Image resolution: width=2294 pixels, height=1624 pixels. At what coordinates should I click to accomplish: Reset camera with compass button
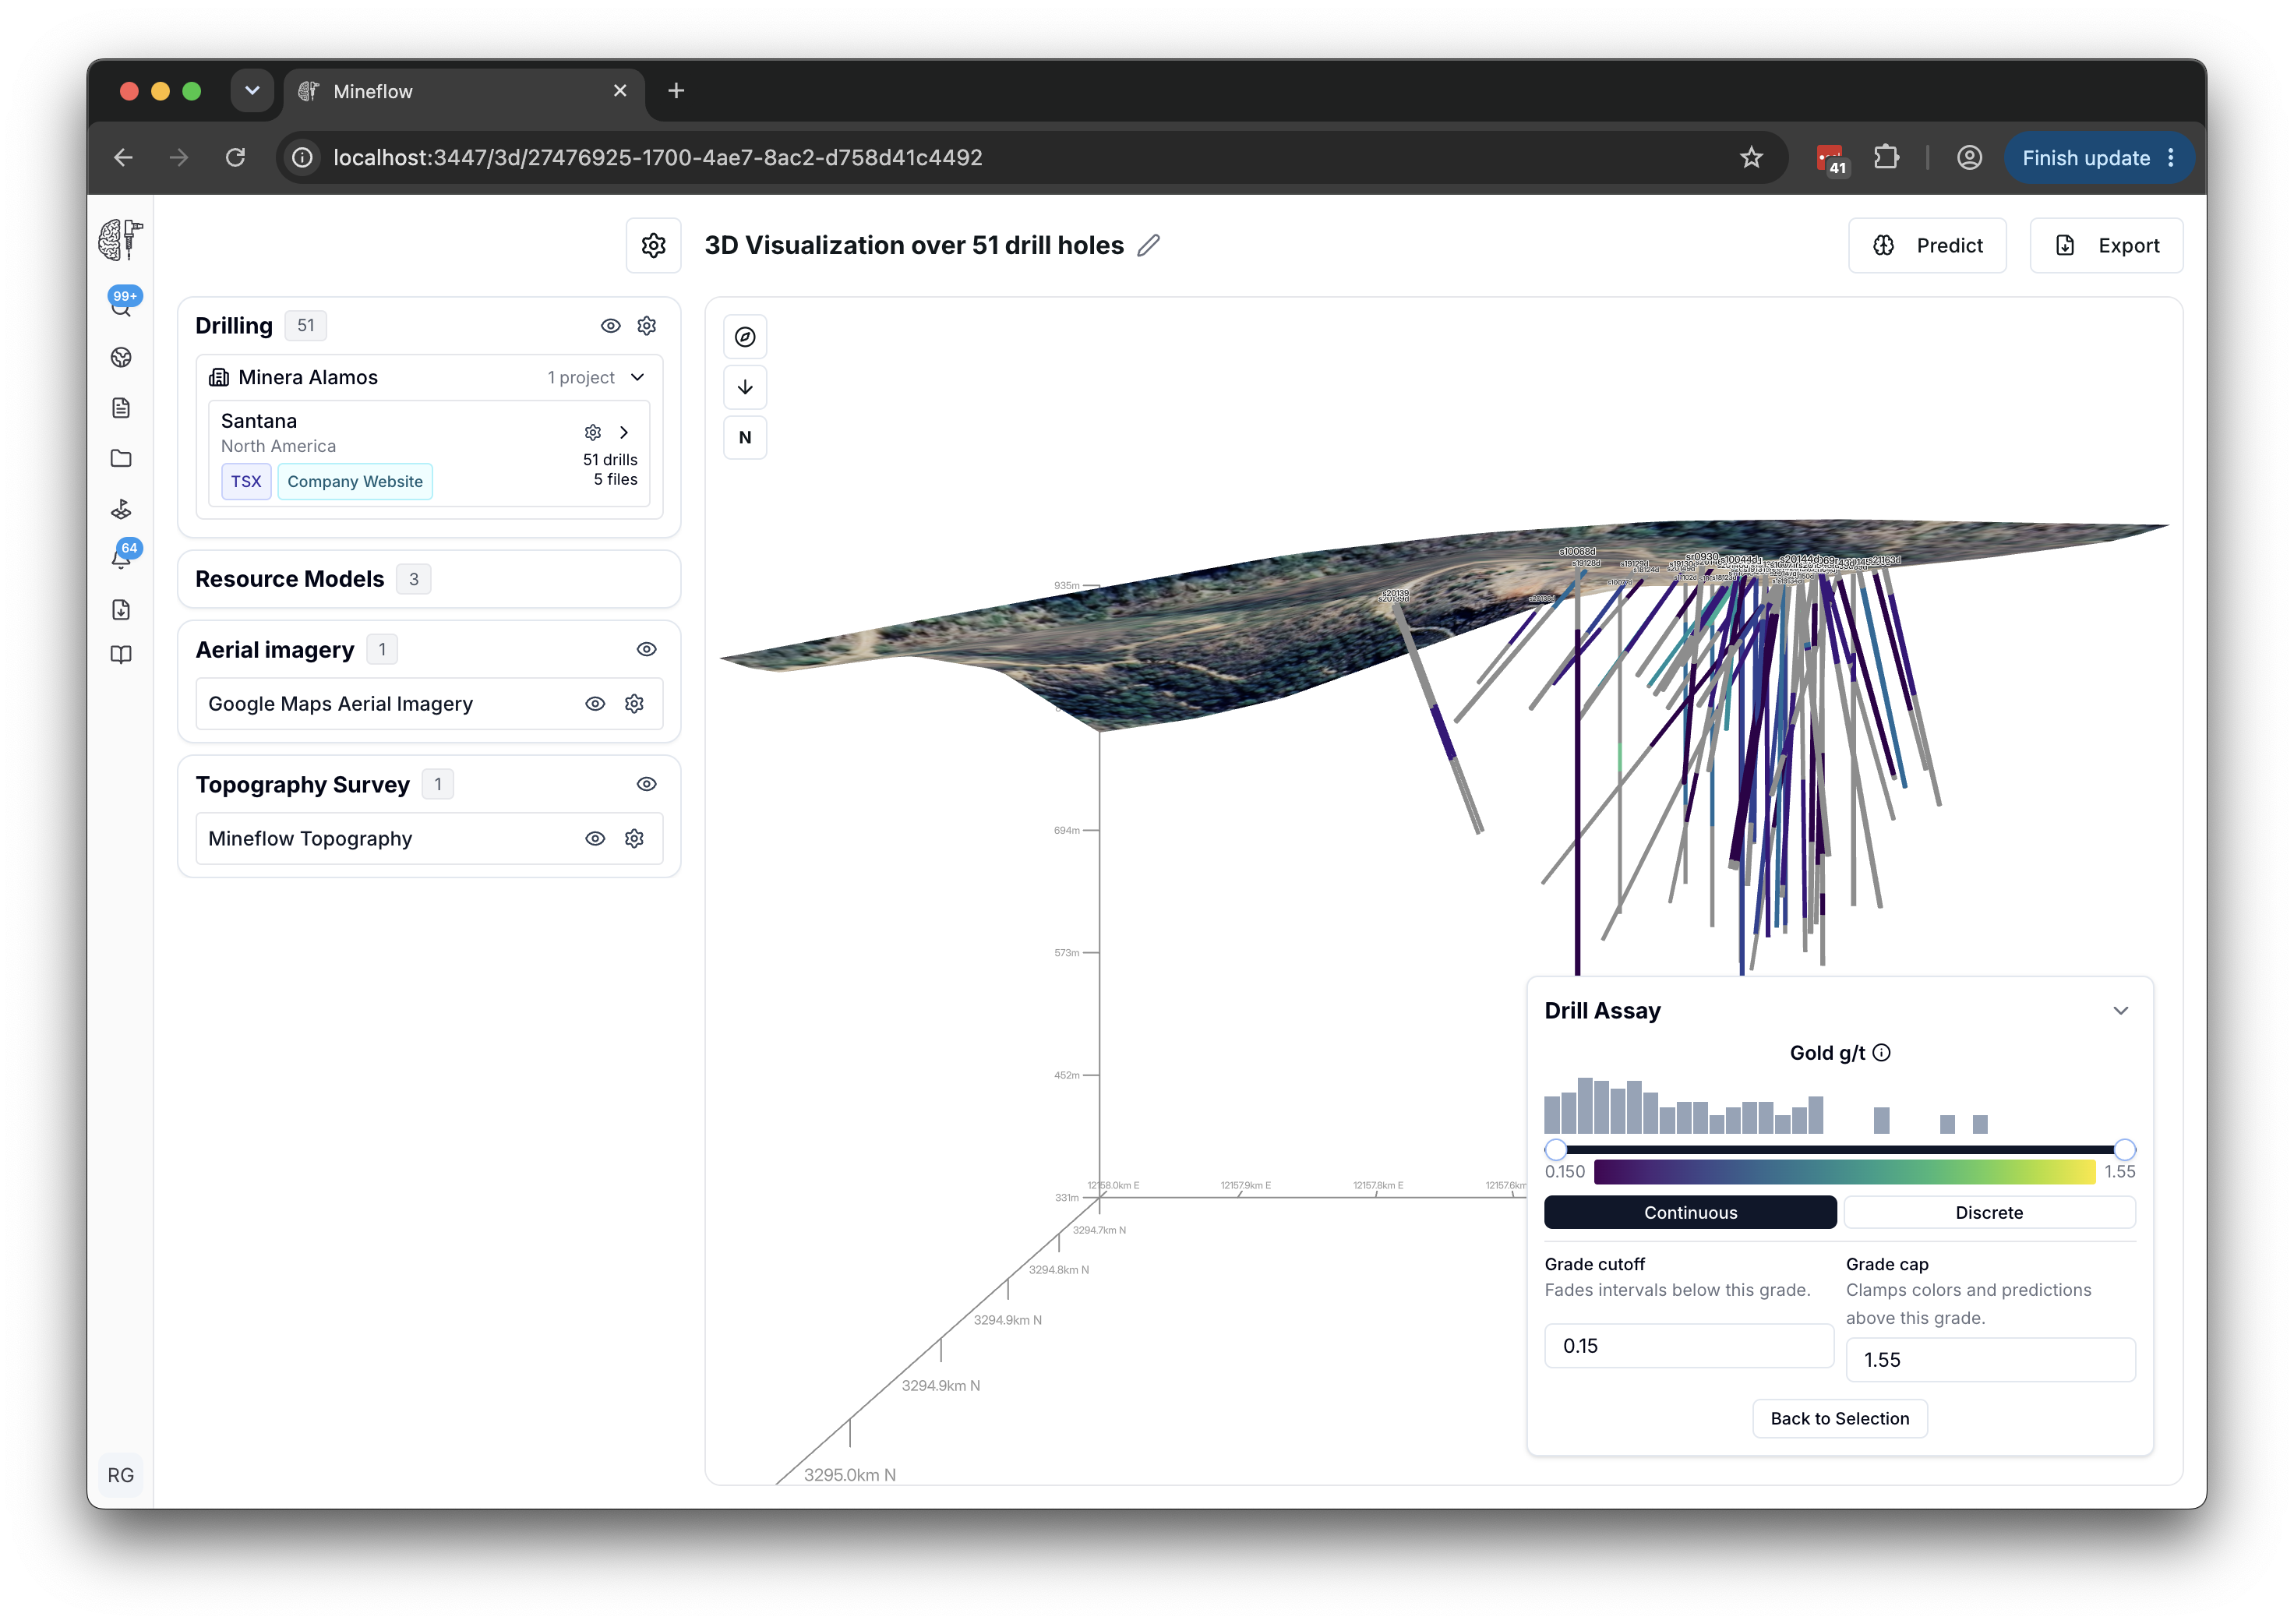[x=745, y=337]
